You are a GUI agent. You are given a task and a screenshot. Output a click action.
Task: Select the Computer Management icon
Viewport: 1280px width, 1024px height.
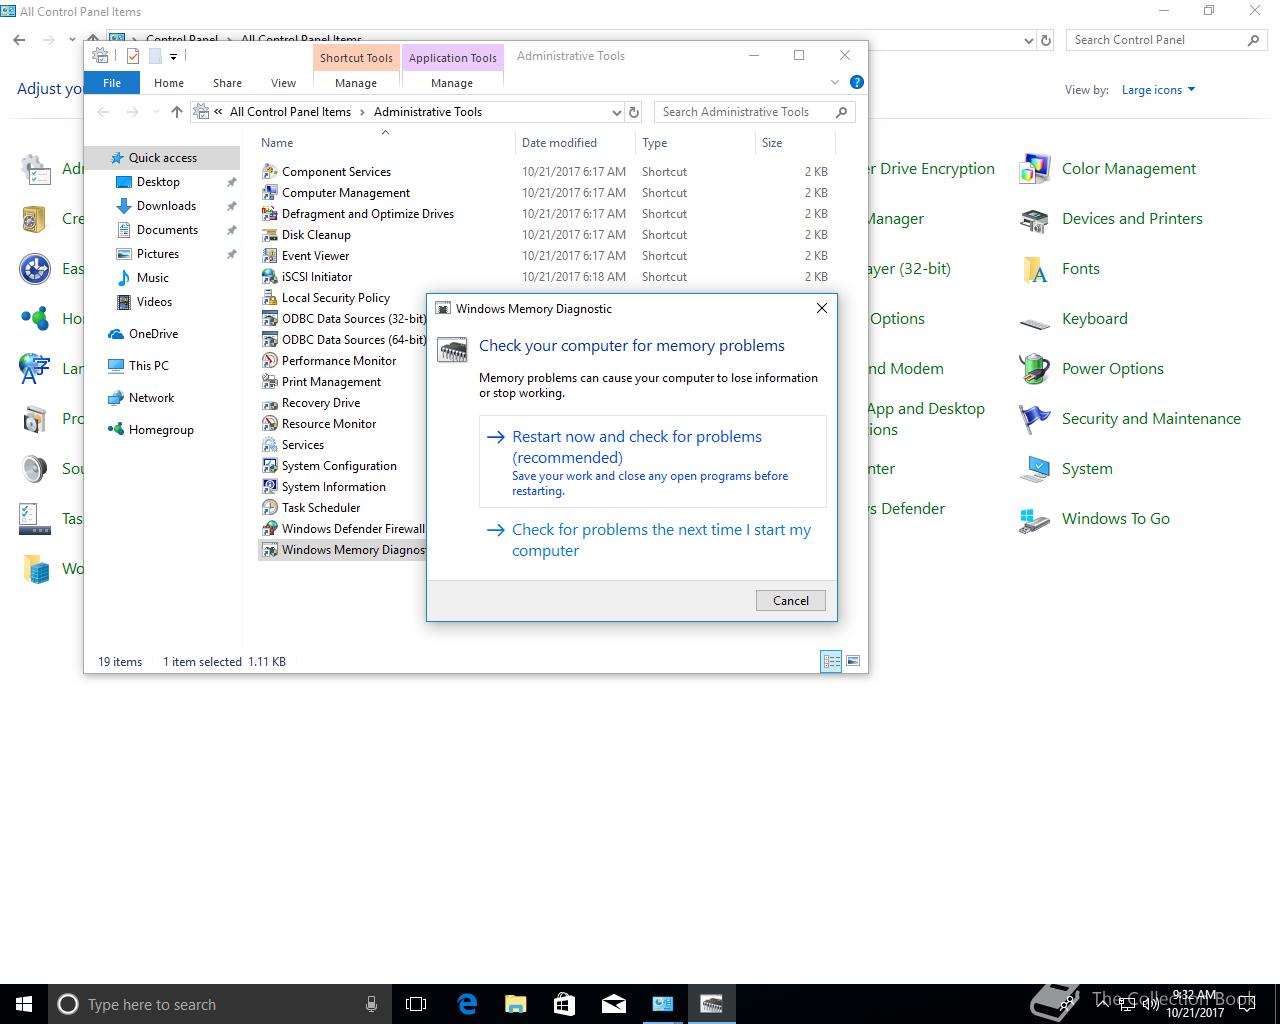269,193
